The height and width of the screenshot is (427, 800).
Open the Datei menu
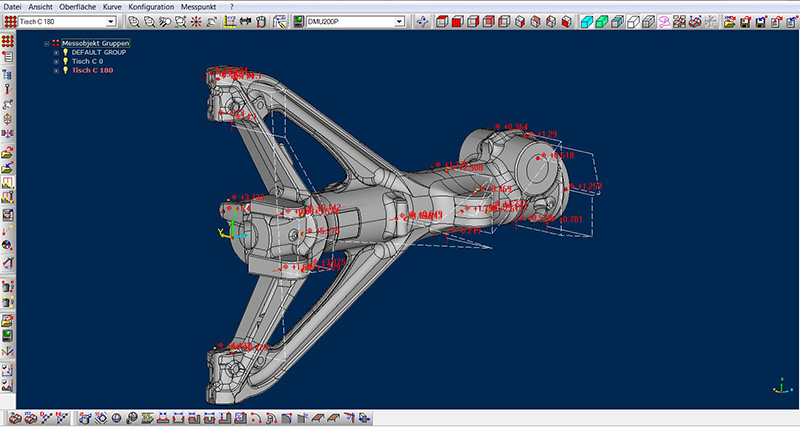point(12,7)
